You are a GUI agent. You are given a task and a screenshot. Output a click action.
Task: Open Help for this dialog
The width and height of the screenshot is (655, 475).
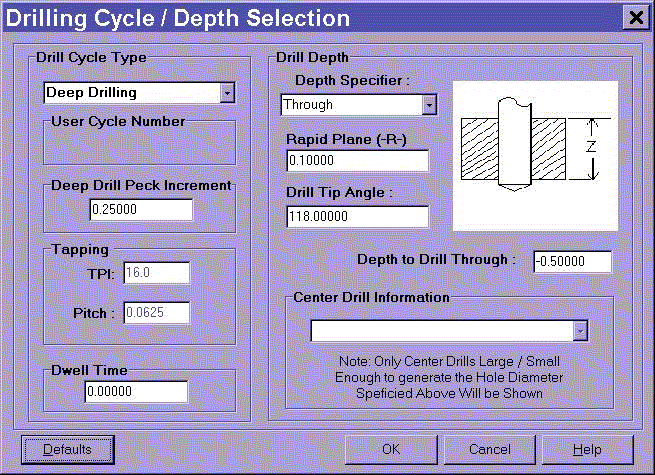(587, 450)
